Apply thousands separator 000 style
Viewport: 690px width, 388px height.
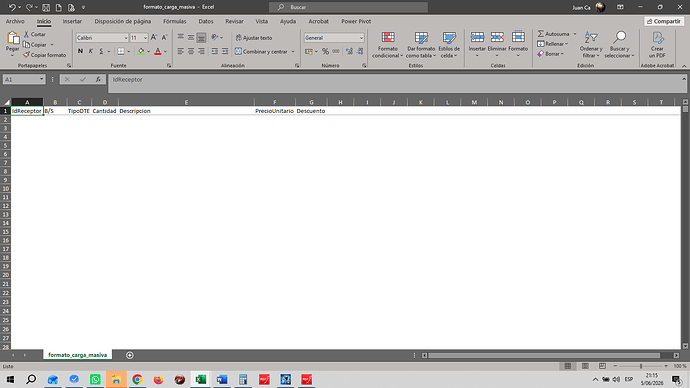336,51
